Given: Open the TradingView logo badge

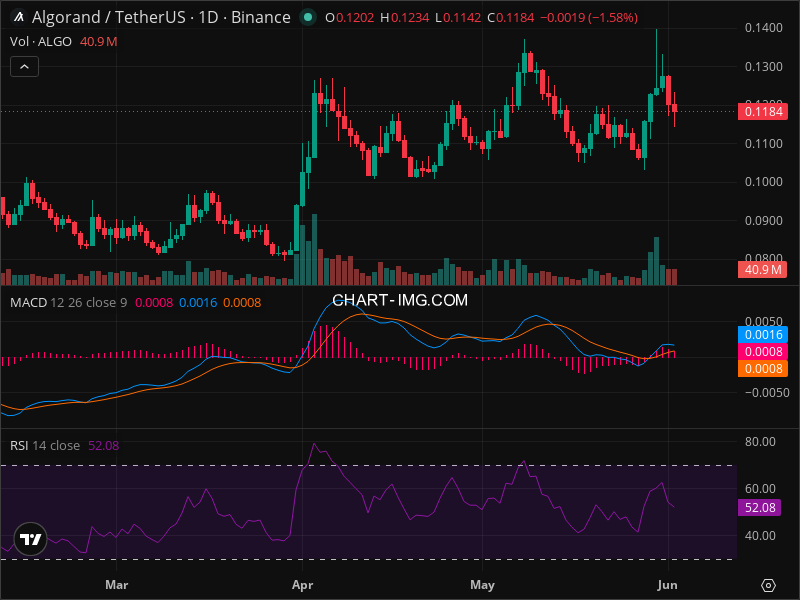Looking at the screenshot, I should (x=31, y=539).
